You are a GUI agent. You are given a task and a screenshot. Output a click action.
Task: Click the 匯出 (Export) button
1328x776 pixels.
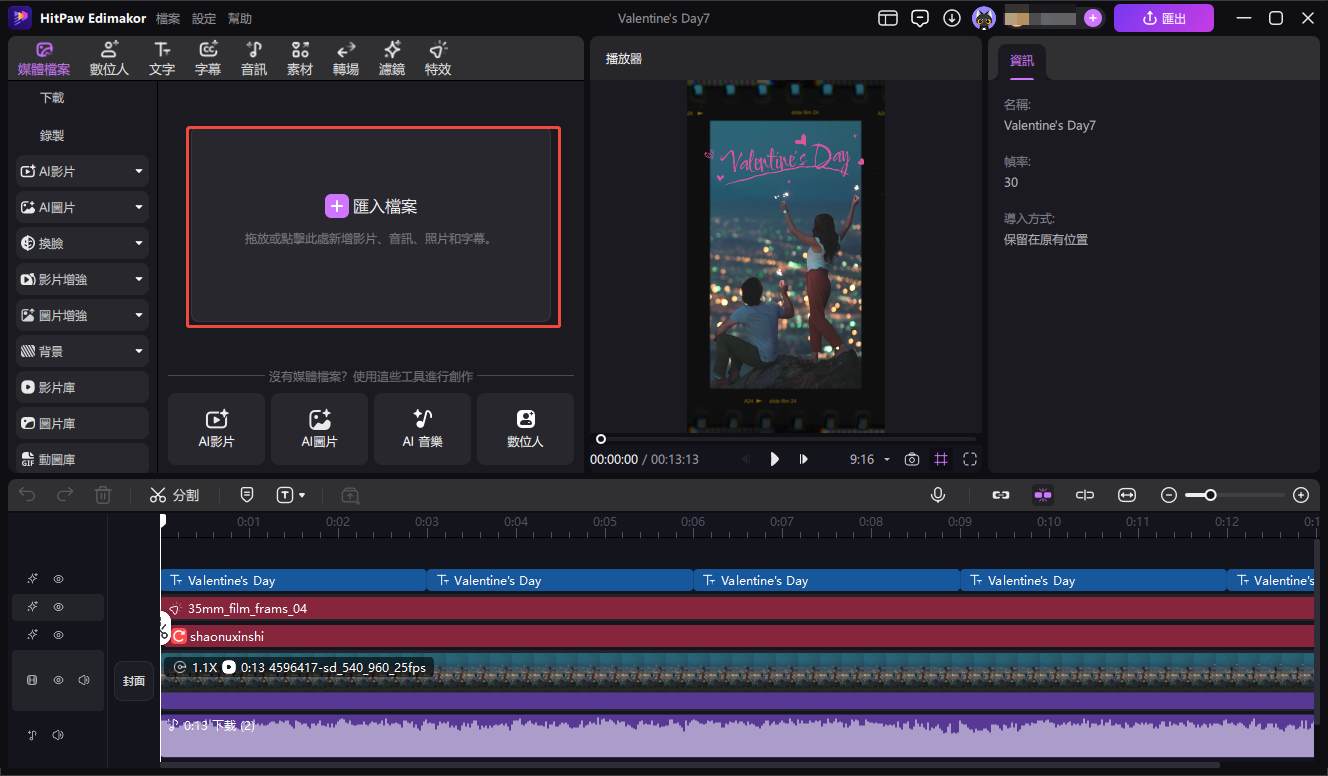(1163, 17)
